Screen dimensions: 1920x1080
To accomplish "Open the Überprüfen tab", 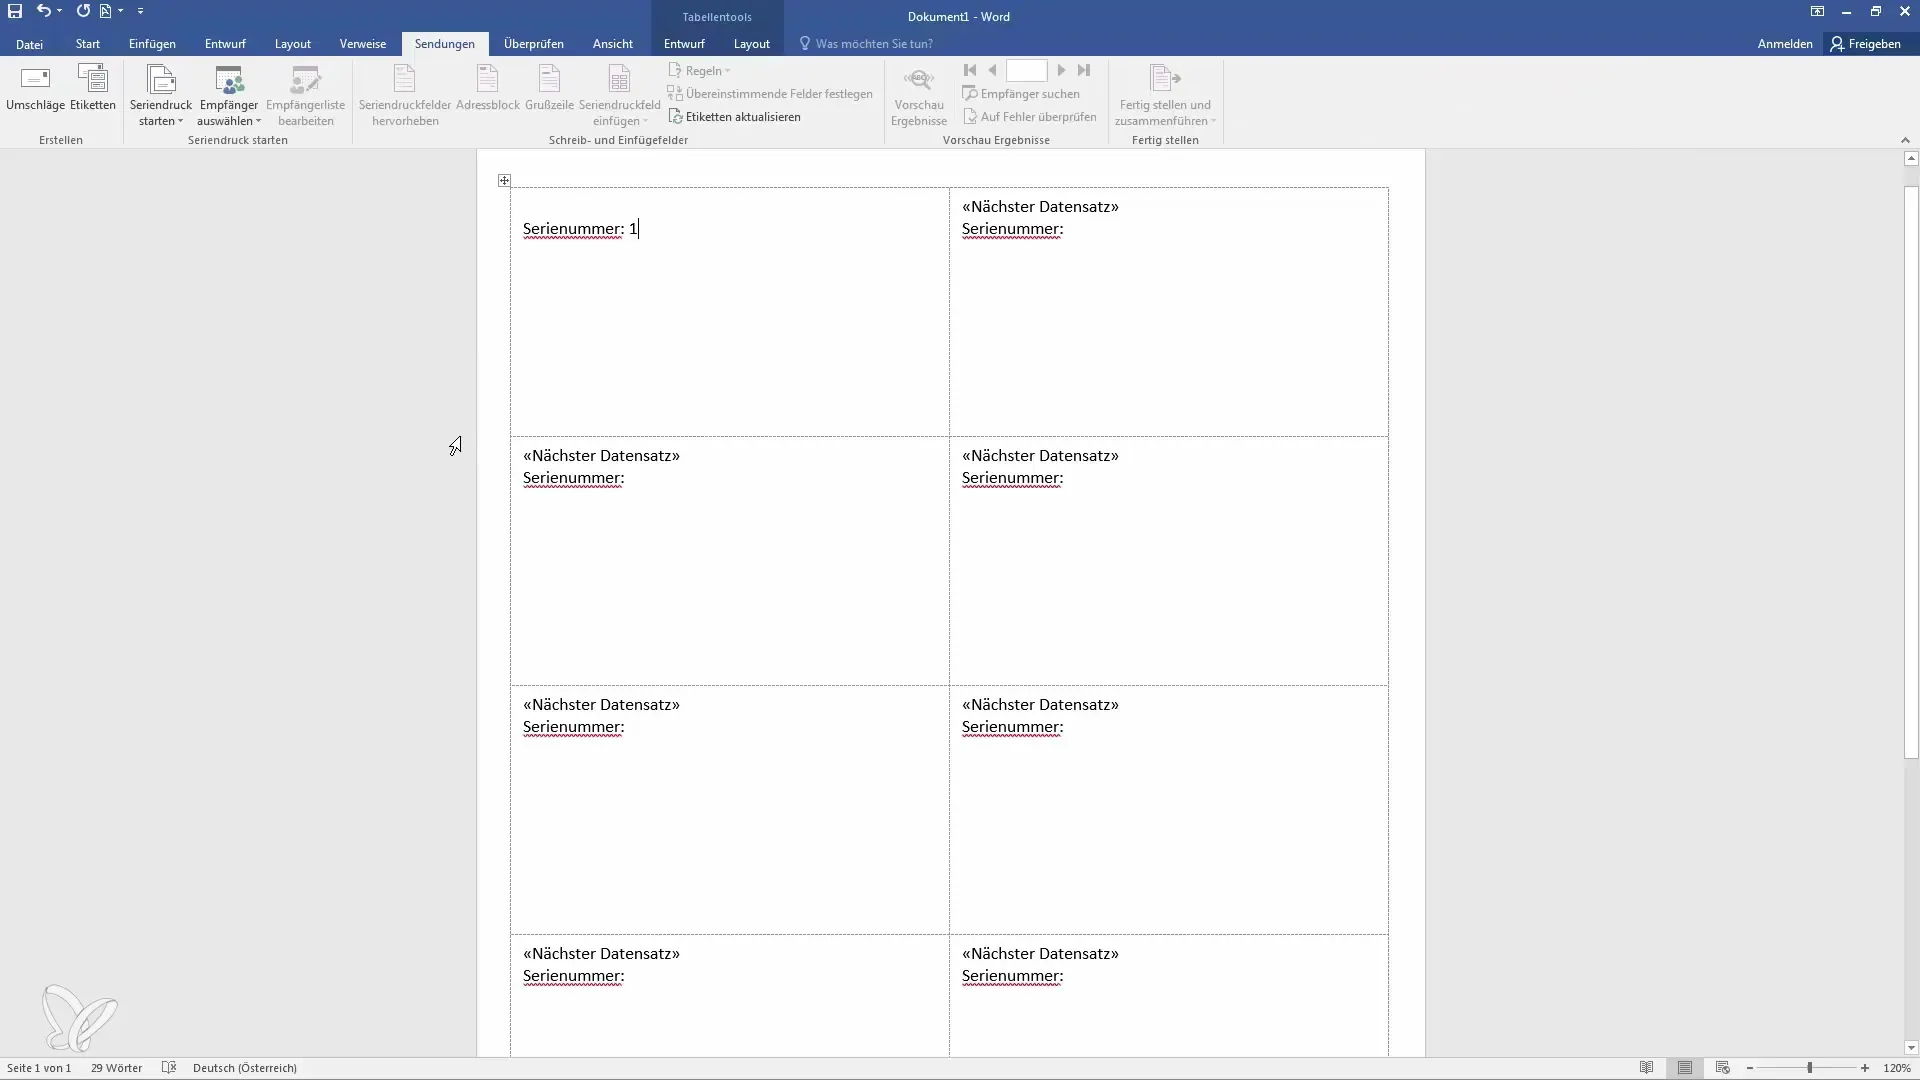I will point(533,44).
